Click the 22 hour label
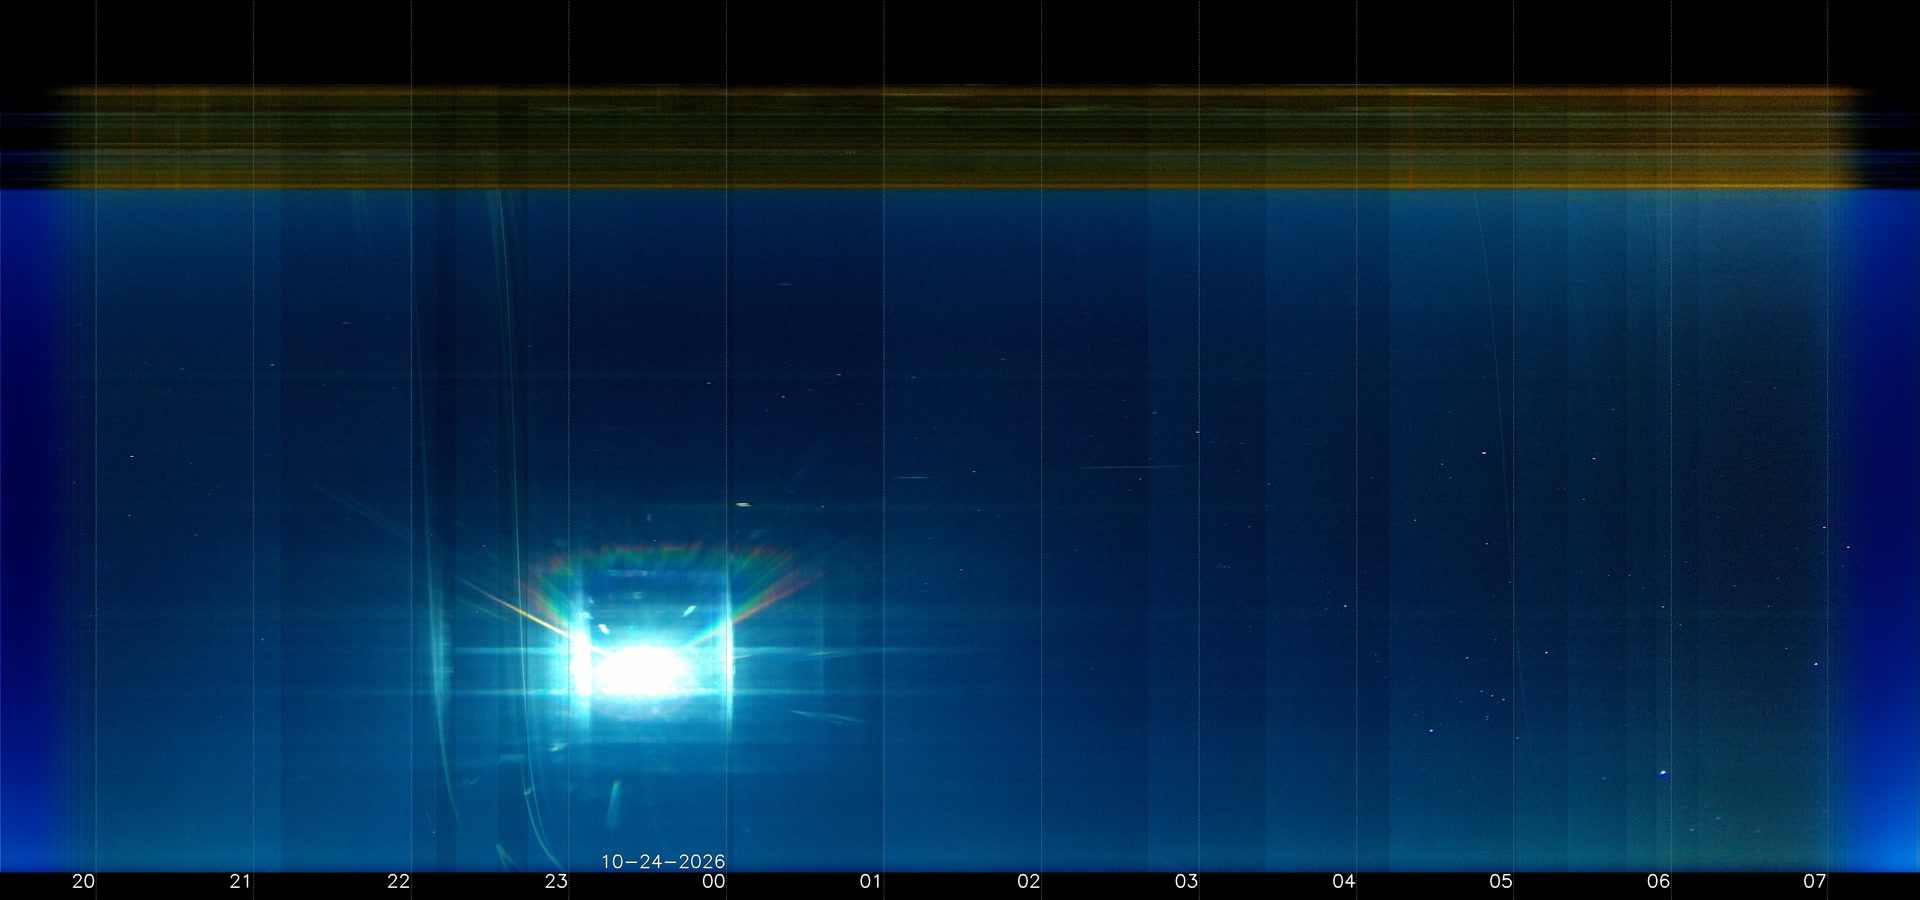This screenshot has width=1920, height=900. (x=399, y=882)
